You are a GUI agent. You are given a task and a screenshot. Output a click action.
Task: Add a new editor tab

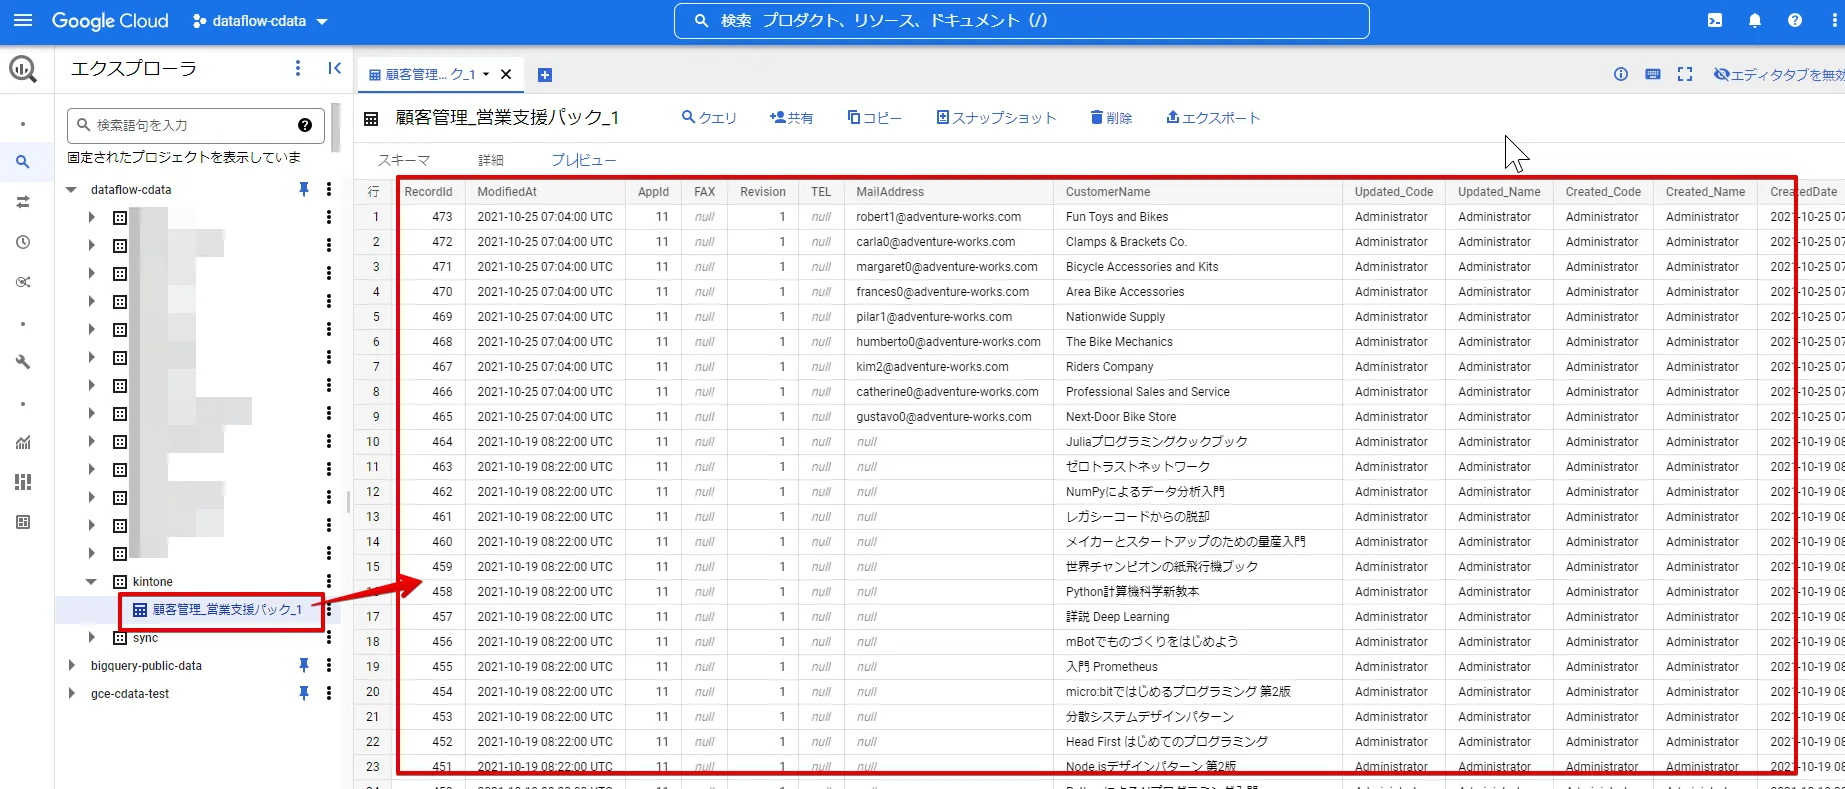(545, 75)
